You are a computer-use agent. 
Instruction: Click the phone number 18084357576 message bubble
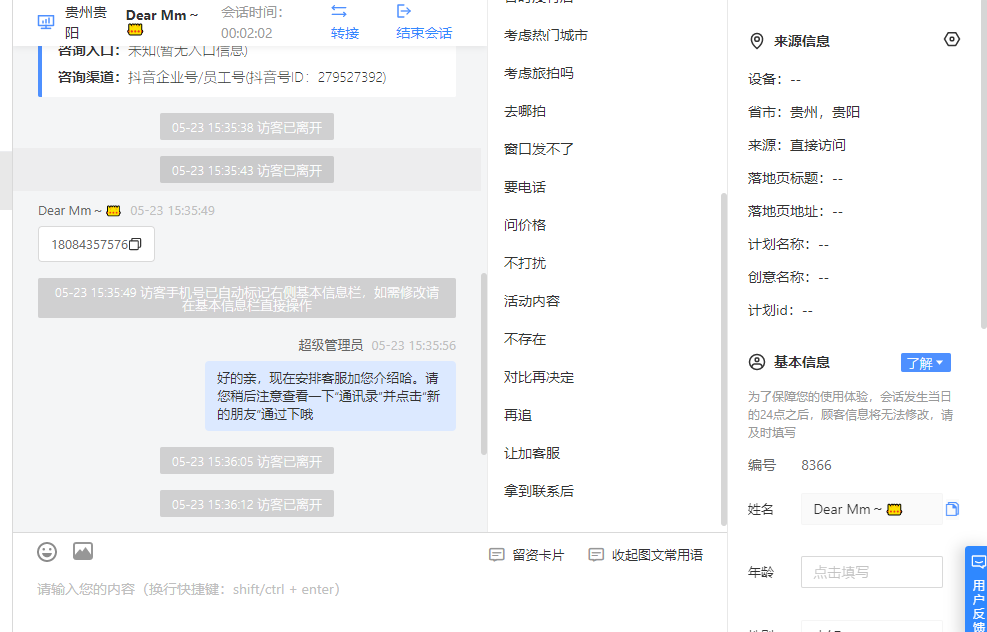[x=96, y=244]
